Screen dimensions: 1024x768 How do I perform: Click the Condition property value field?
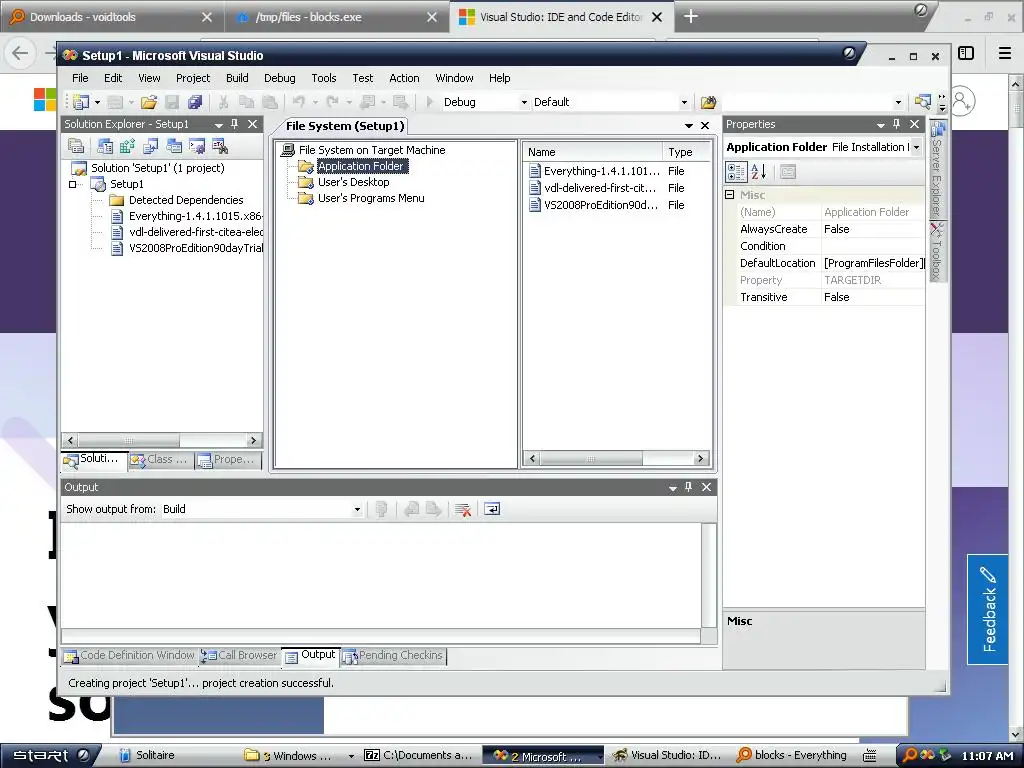[873, 246]
